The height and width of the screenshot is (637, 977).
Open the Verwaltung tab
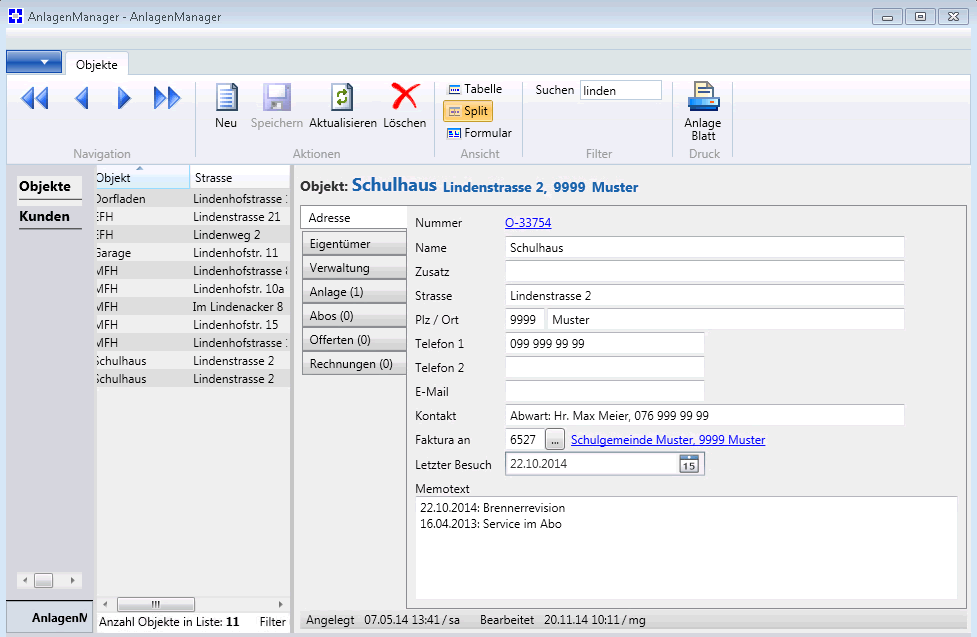pos(353,268)
